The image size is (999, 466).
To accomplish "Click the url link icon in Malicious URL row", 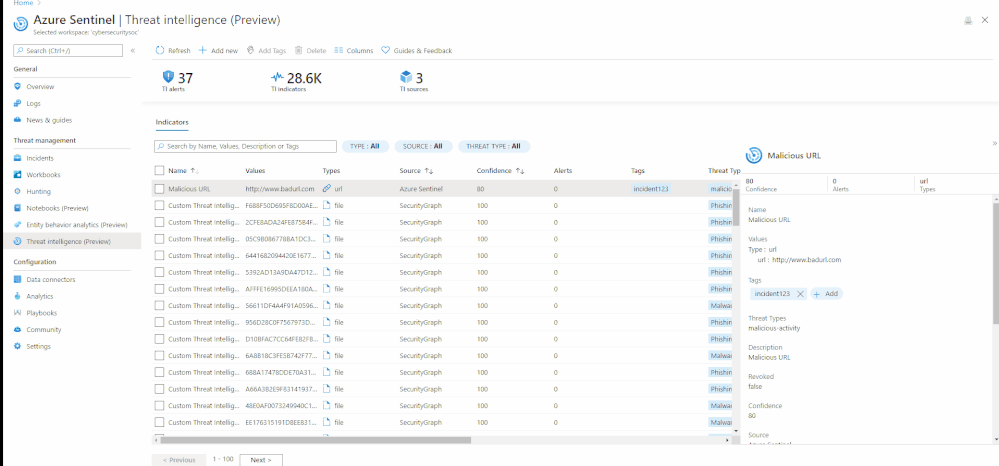I will (327, 189).
